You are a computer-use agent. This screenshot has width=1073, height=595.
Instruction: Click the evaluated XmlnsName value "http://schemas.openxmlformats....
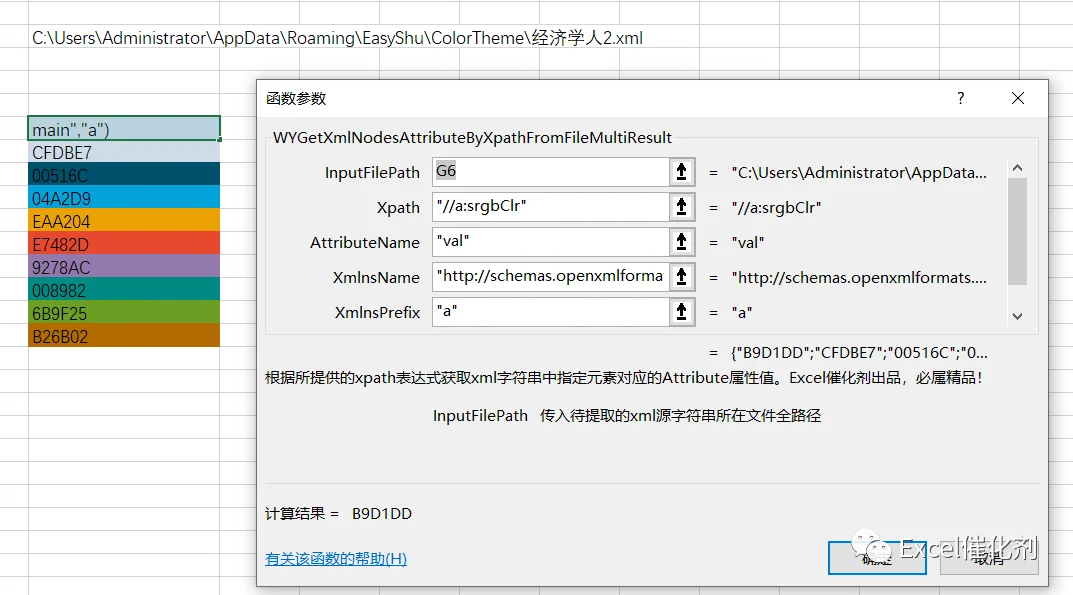click(859, 277)
